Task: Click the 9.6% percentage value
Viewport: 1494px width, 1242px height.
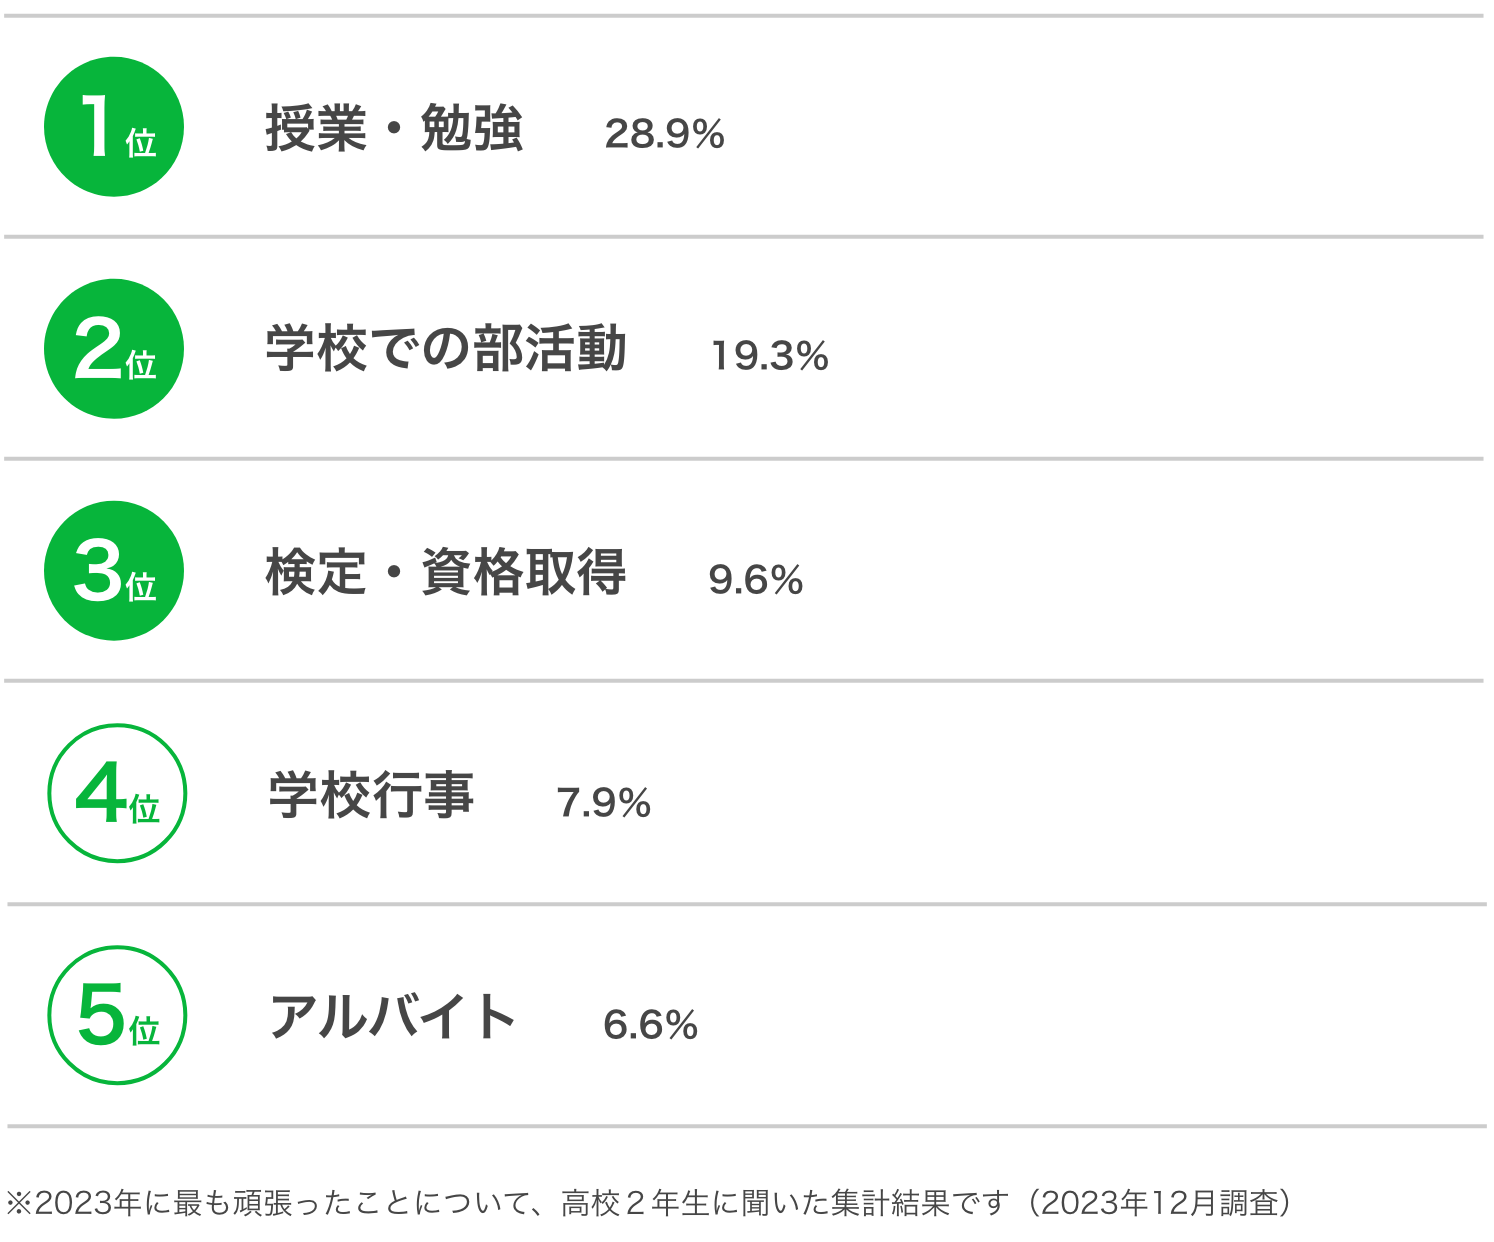Action: [755, 580]
